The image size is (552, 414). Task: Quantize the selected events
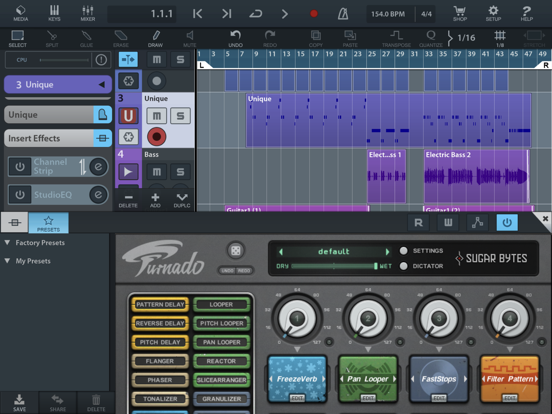(x=431, y=38)
